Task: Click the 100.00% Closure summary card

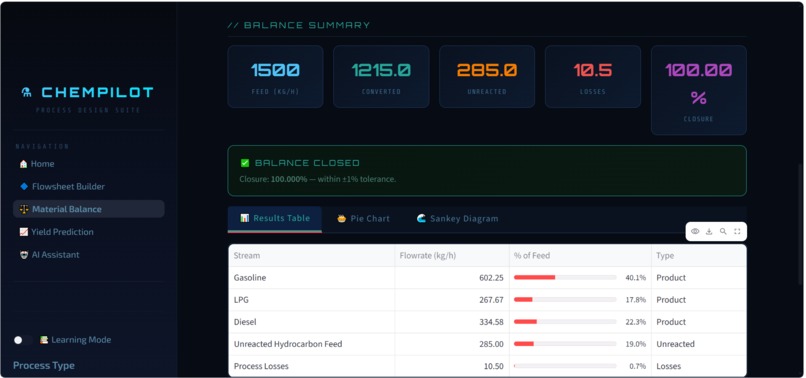Action: [699, 90]
